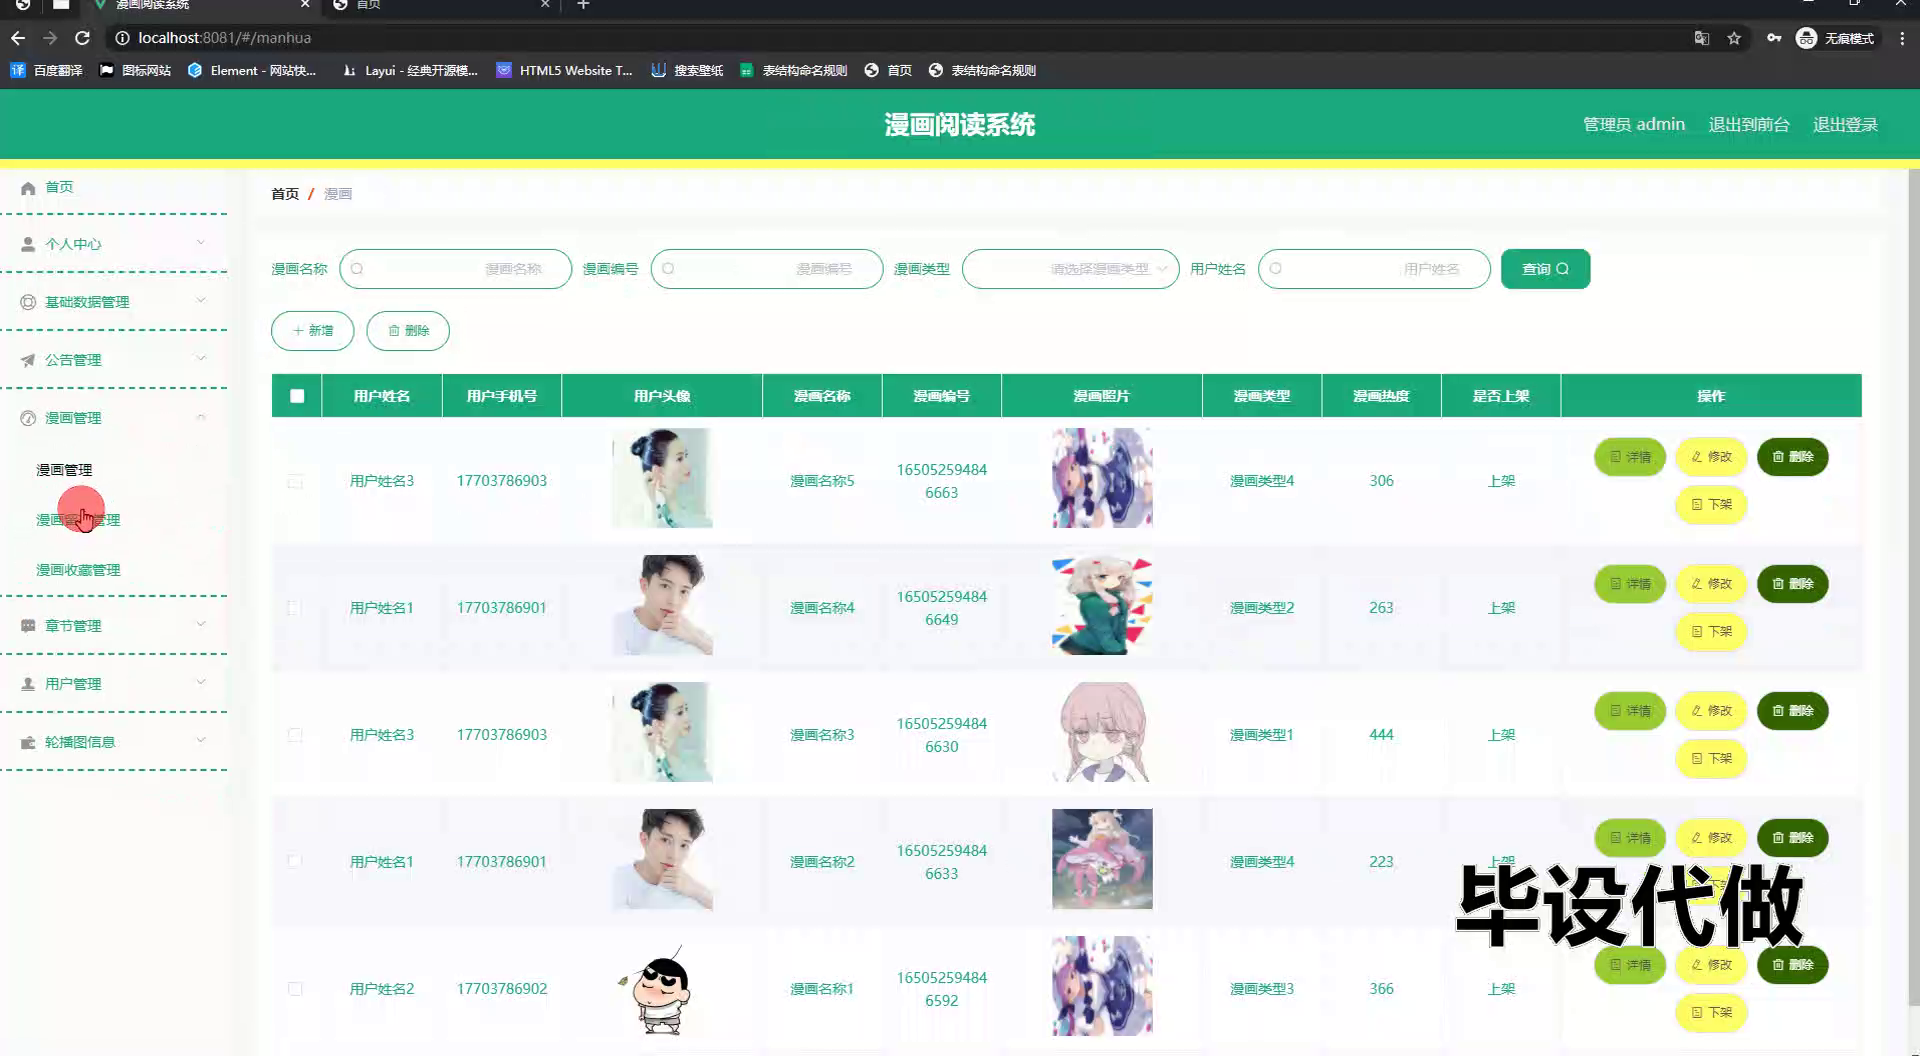Click 修改 for 漫画名称4 row

click(1711, 584)
